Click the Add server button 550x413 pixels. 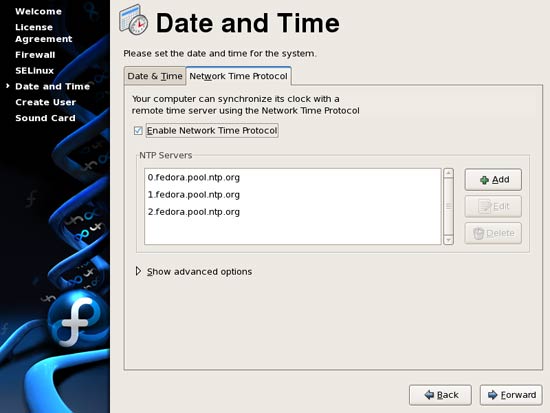[493, 180]
